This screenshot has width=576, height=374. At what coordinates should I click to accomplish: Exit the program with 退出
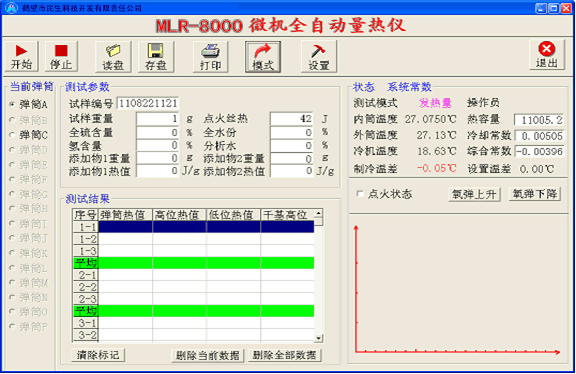click(547, 55)
